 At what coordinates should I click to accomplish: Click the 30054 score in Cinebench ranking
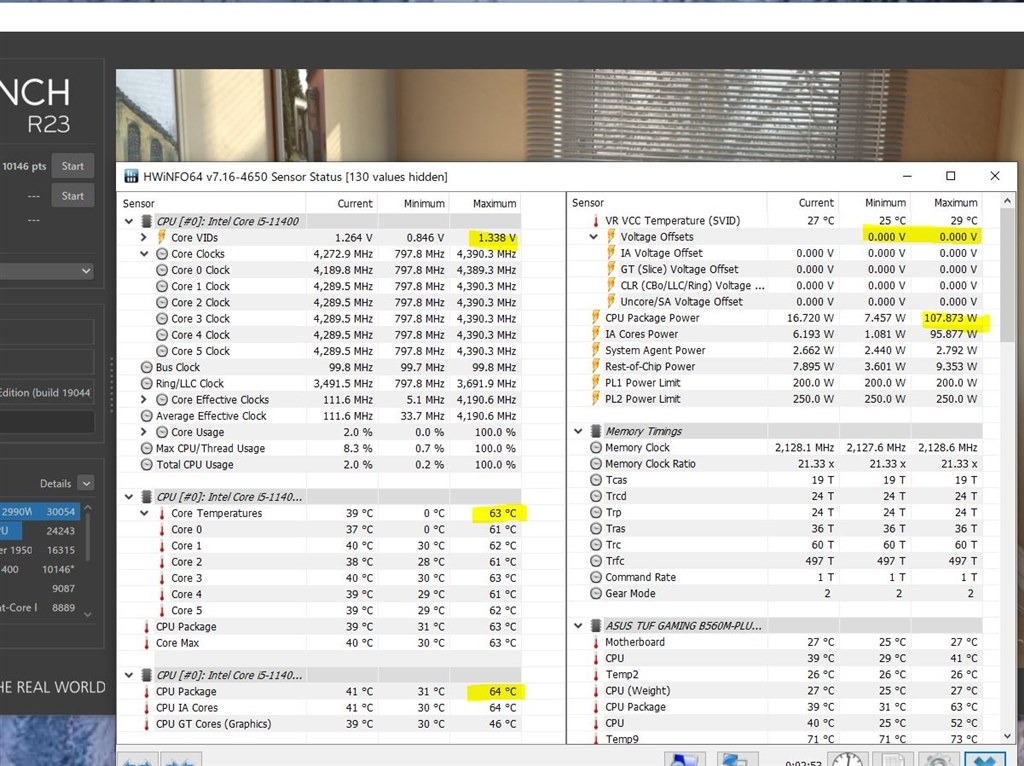pos(61,512)
